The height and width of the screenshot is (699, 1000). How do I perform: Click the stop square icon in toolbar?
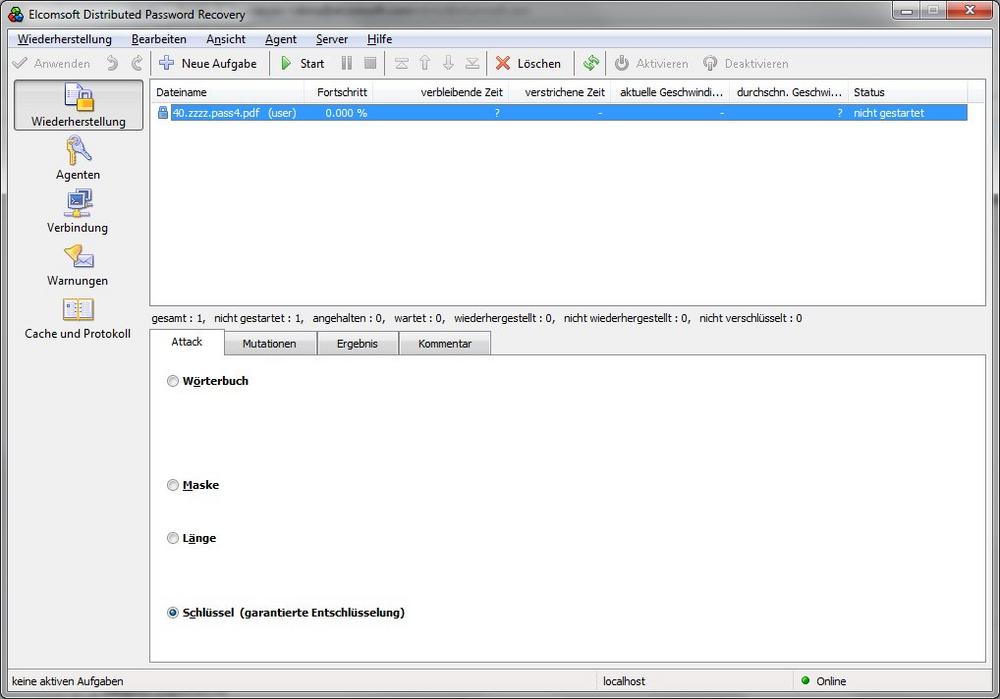[x=370, y=63]
